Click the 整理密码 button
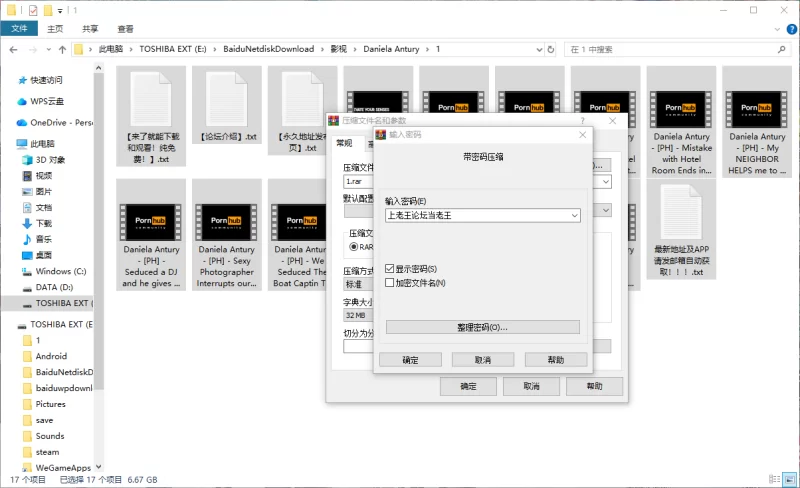800x488 pixels. click(482, 327)
